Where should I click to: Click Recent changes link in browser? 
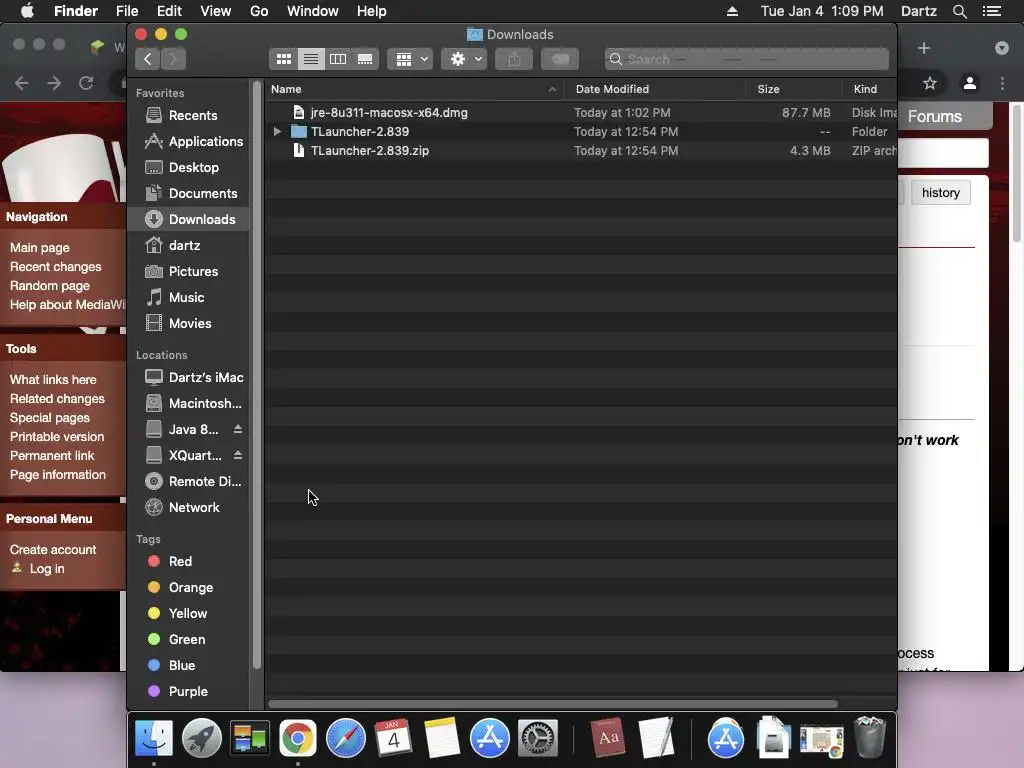point(56,267)
